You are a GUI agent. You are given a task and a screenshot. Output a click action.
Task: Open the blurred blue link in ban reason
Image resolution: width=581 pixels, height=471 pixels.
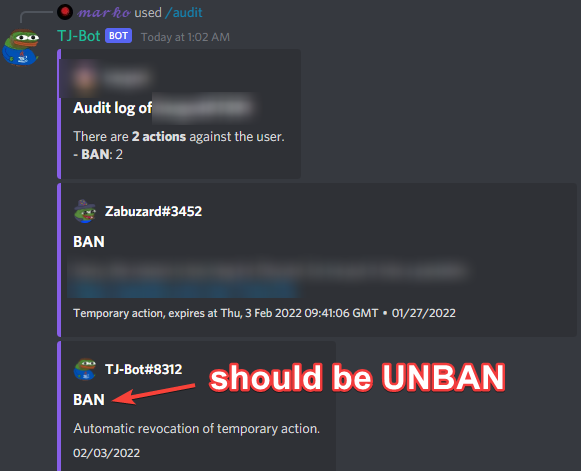(x=184, y=289)
